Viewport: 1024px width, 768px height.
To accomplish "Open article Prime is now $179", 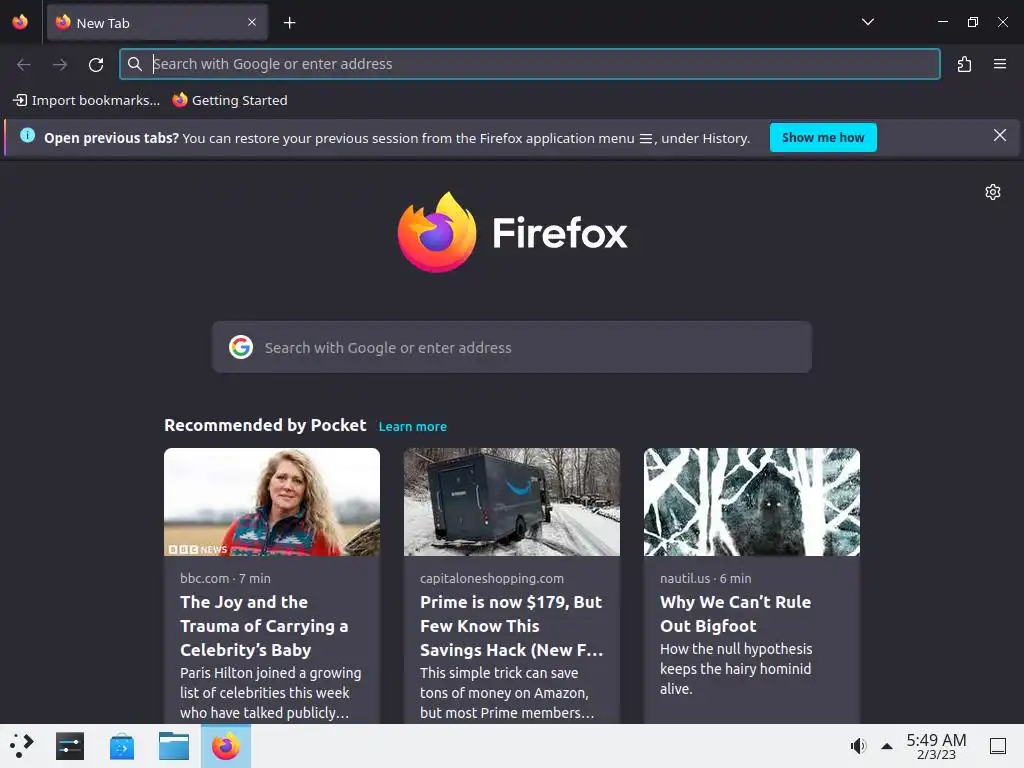I will pyautogui.click(x=511, y=626).
